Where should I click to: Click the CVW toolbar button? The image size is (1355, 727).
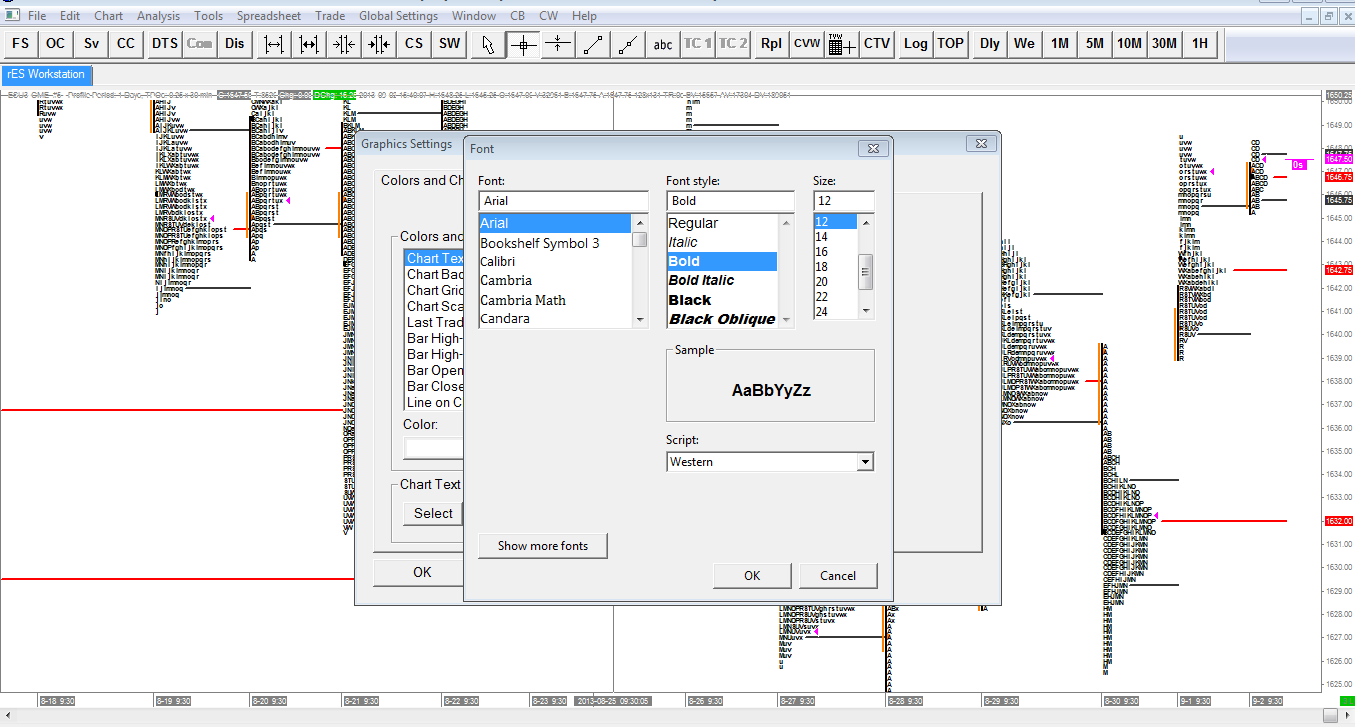[807, 43]
